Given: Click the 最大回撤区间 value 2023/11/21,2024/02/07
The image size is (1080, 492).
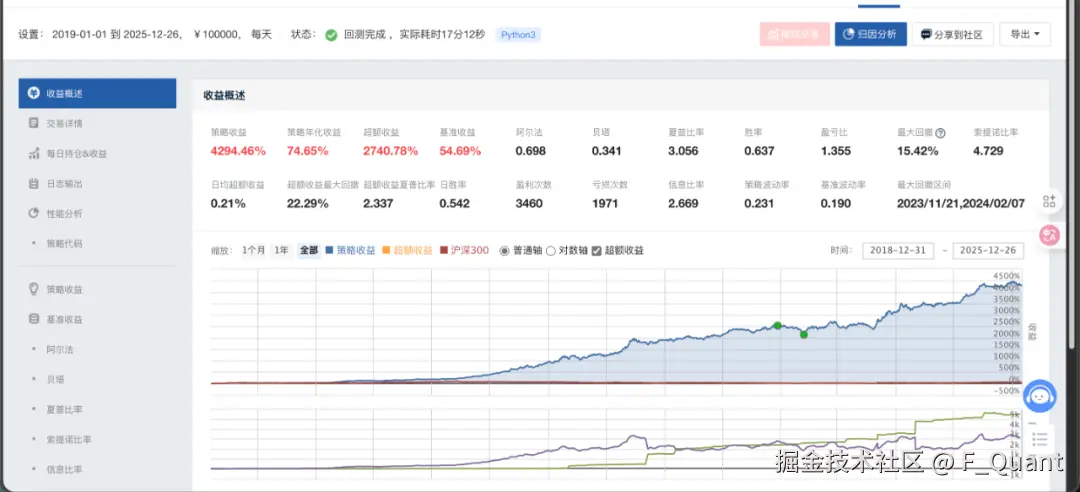Looking at the screenshot, I should (x=960, y=203).
